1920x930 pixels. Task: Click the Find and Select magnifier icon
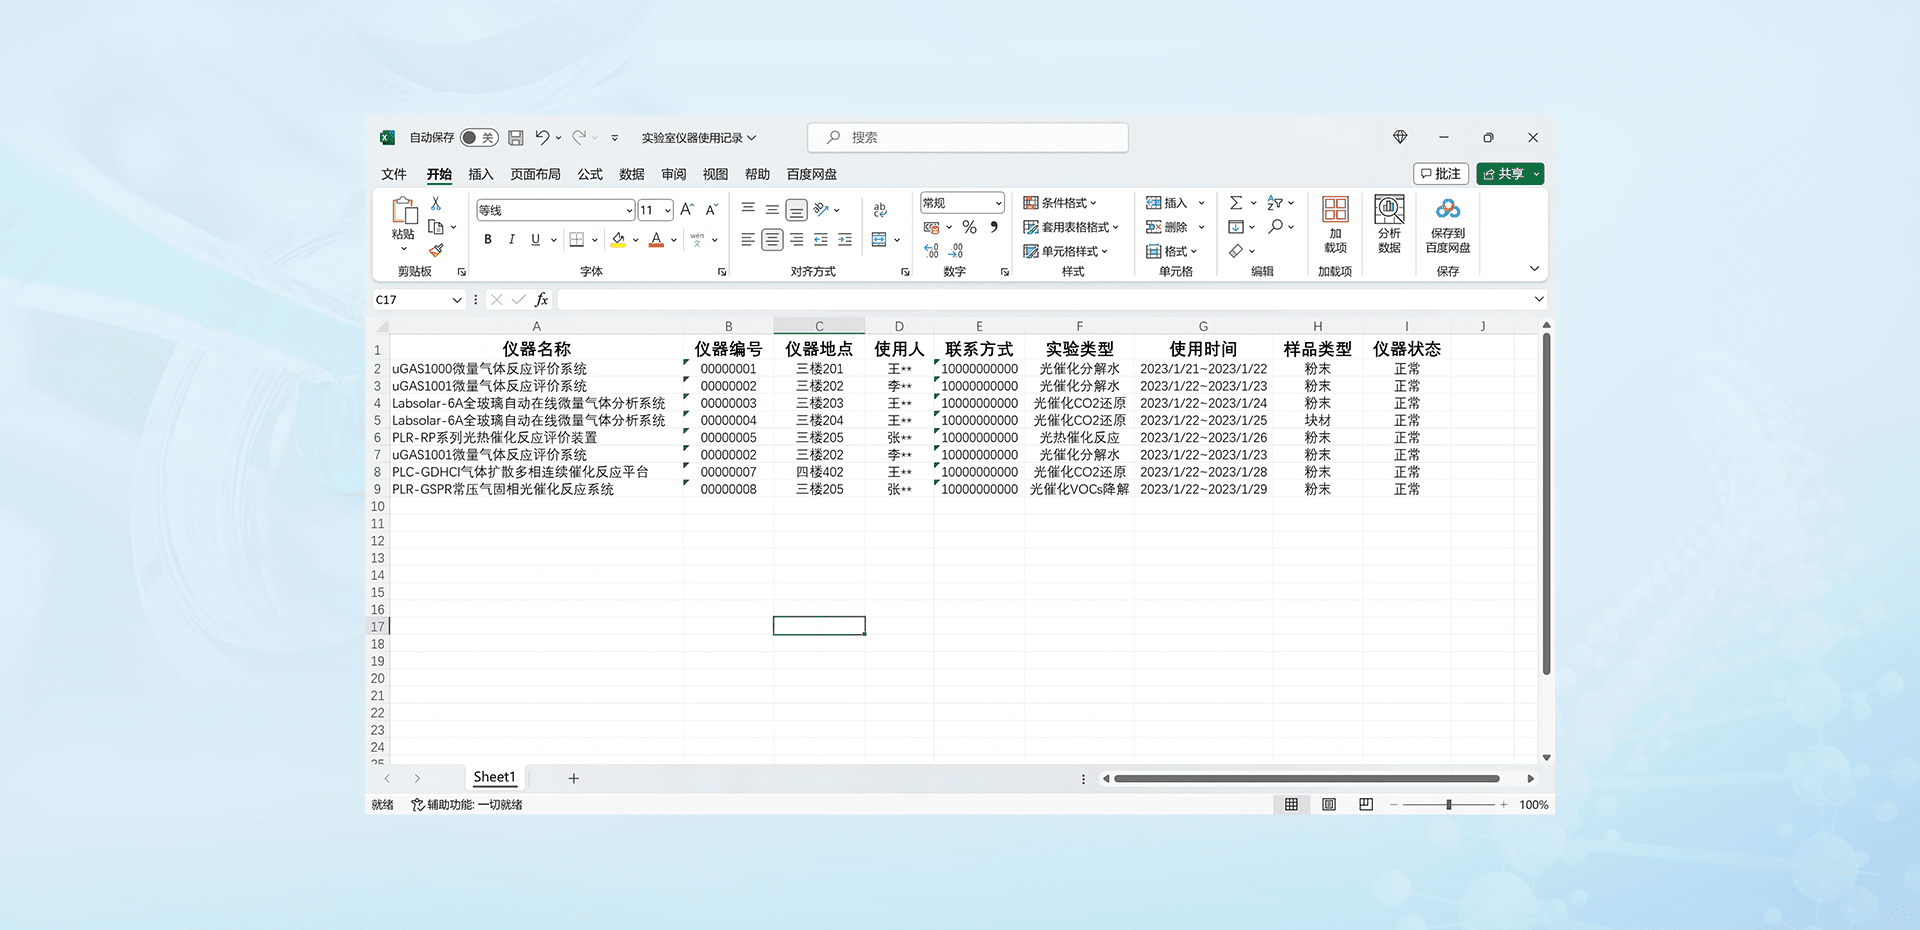pos(1275,227)
